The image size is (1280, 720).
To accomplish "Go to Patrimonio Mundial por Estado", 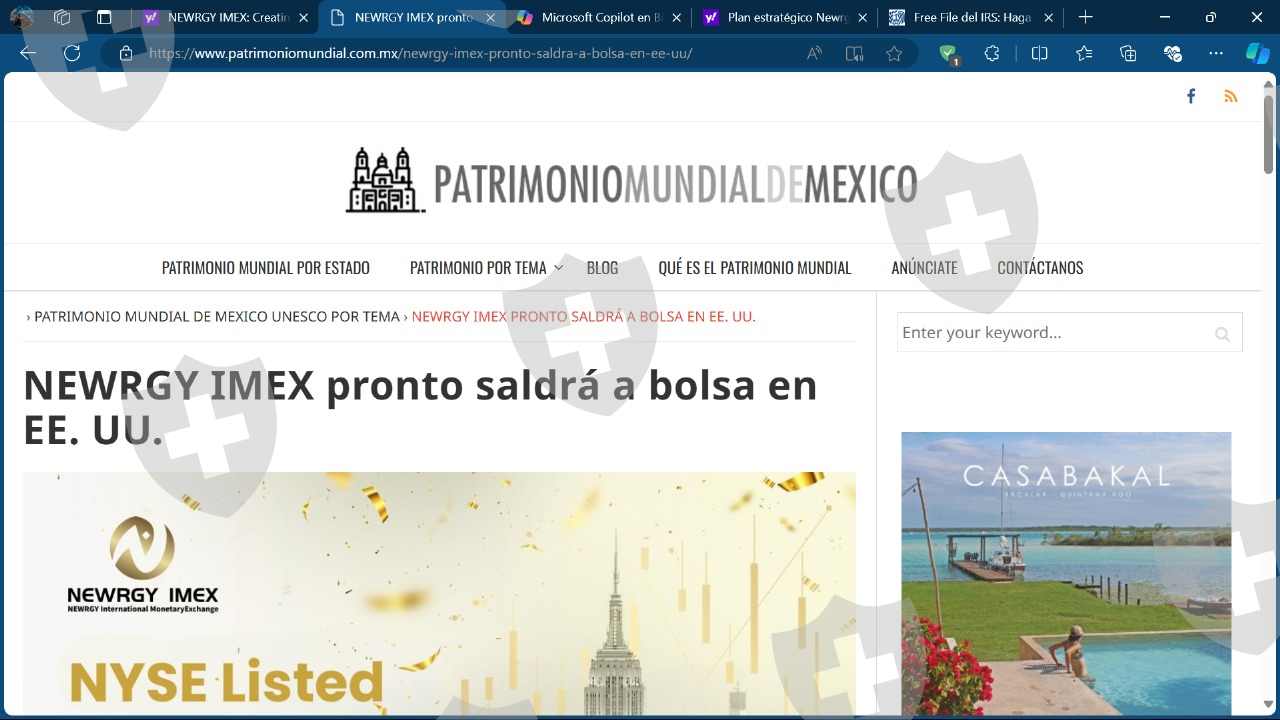I will point(266,268).
